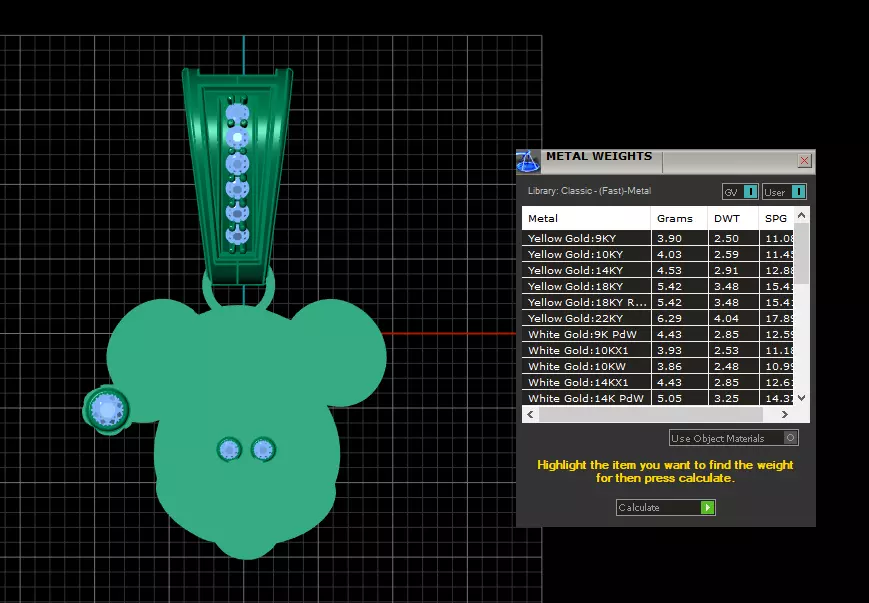Select the left eye gemstone
This screenshot has width=869, height=603.
(229, 449)
